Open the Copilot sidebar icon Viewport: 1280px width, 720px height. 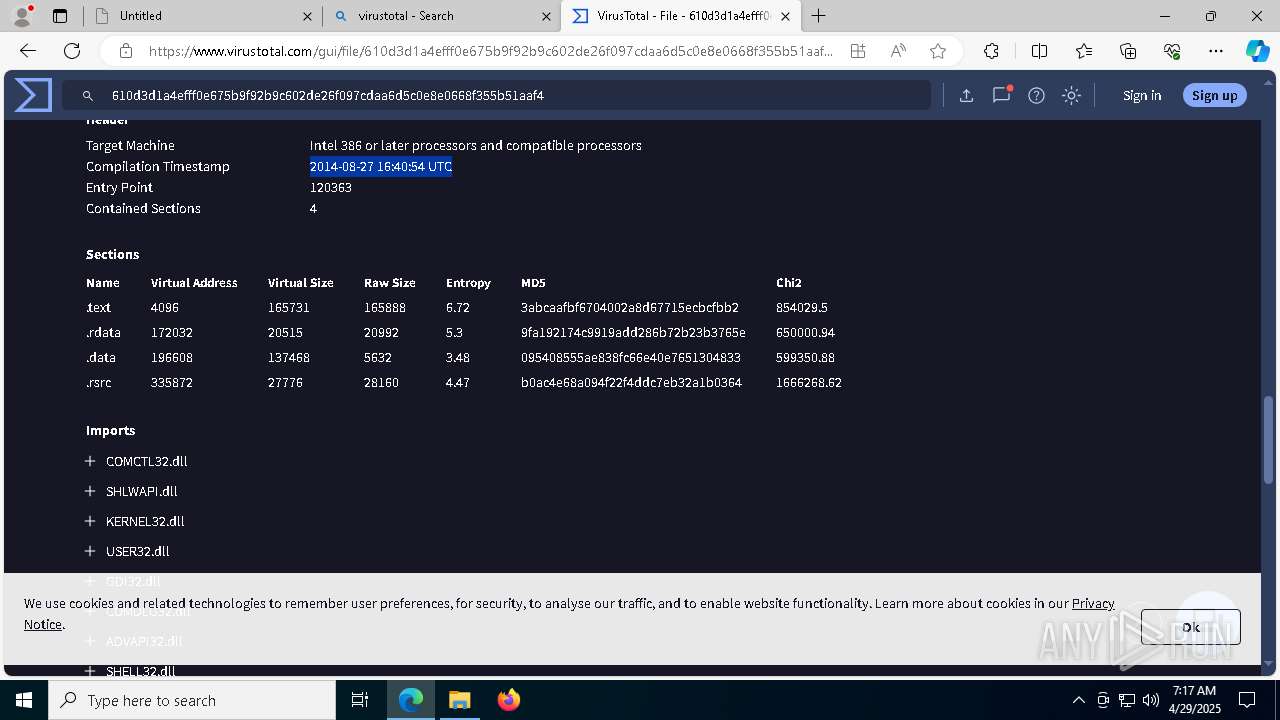coord(1257,51)
